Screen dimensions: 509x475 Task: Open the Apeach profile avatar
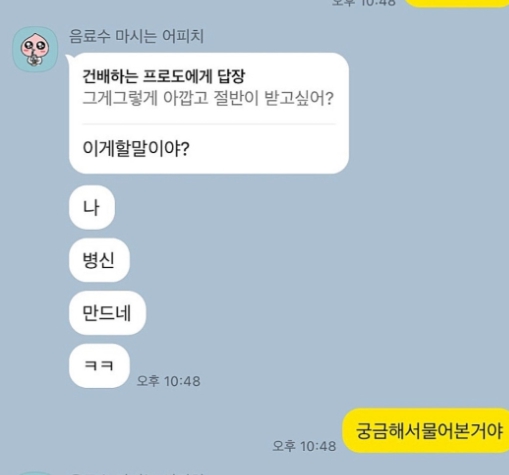(35, 49)
